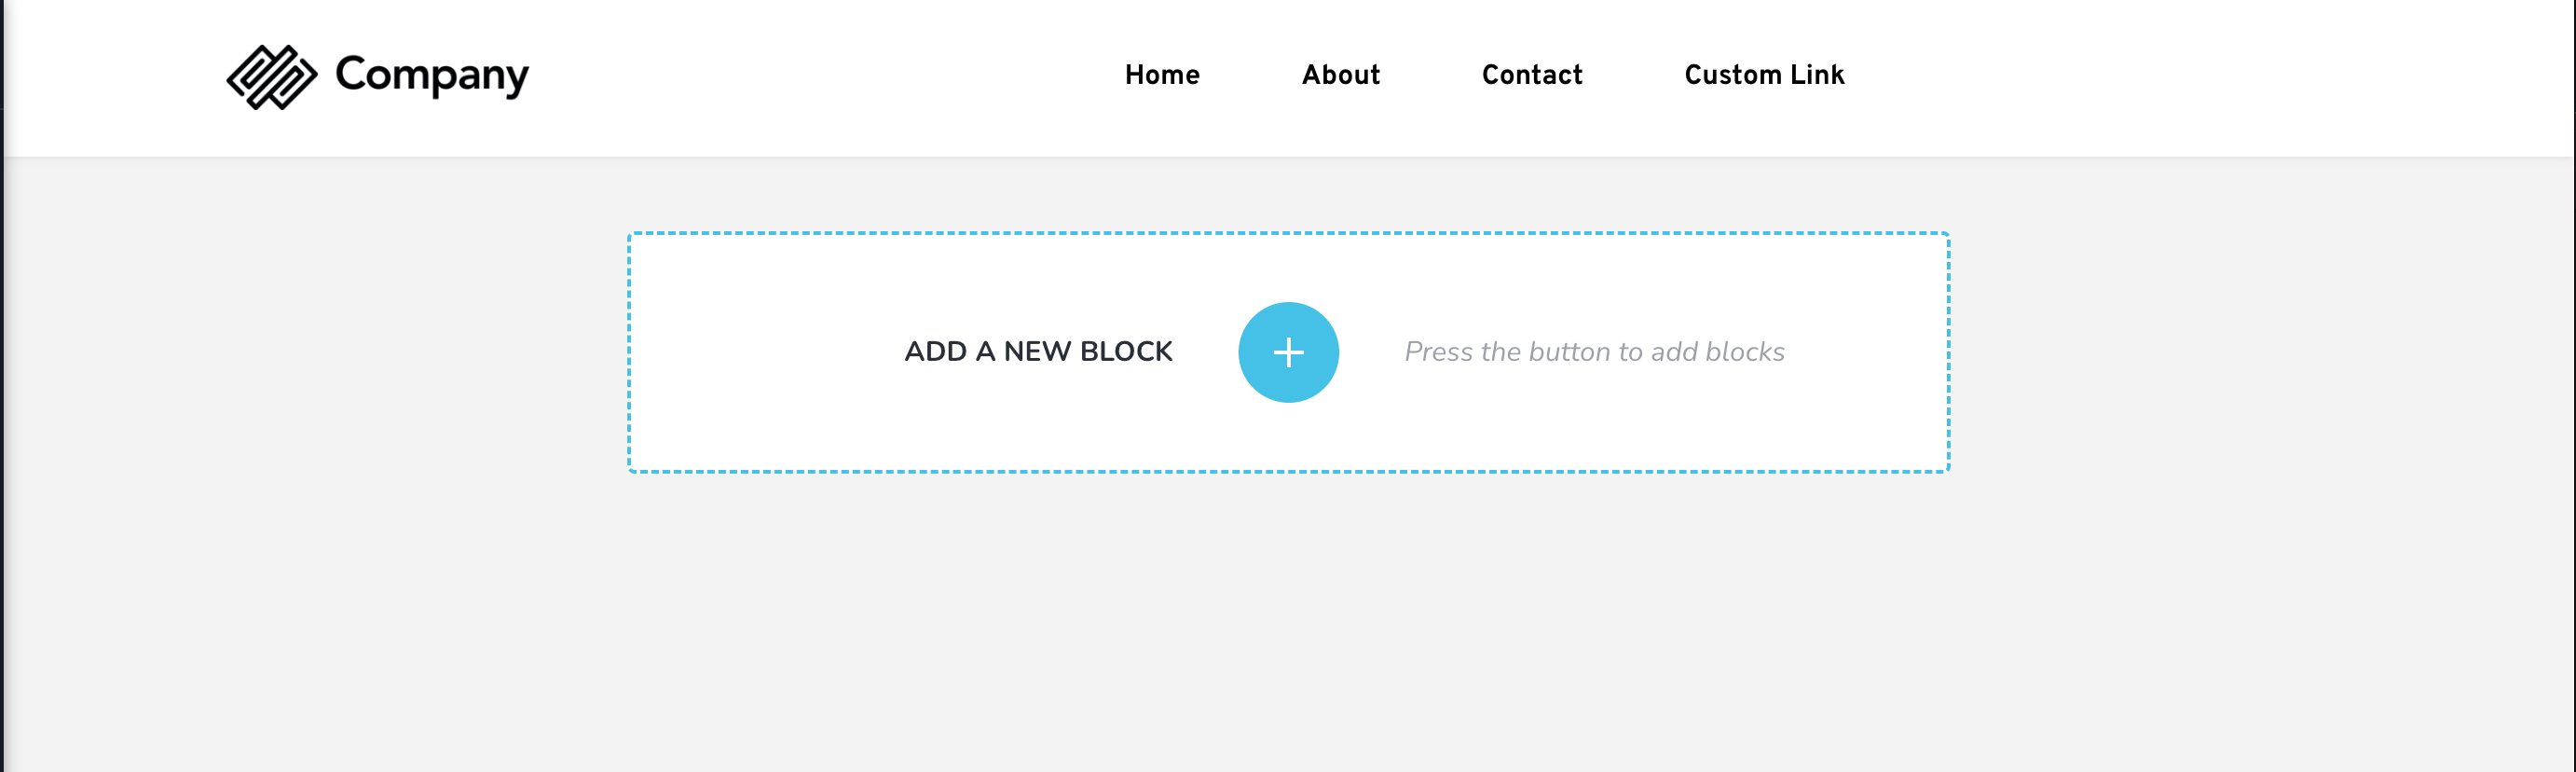Click the italic hint about adding blocks
The image size is (2576, 772).
coord(1594,352)
